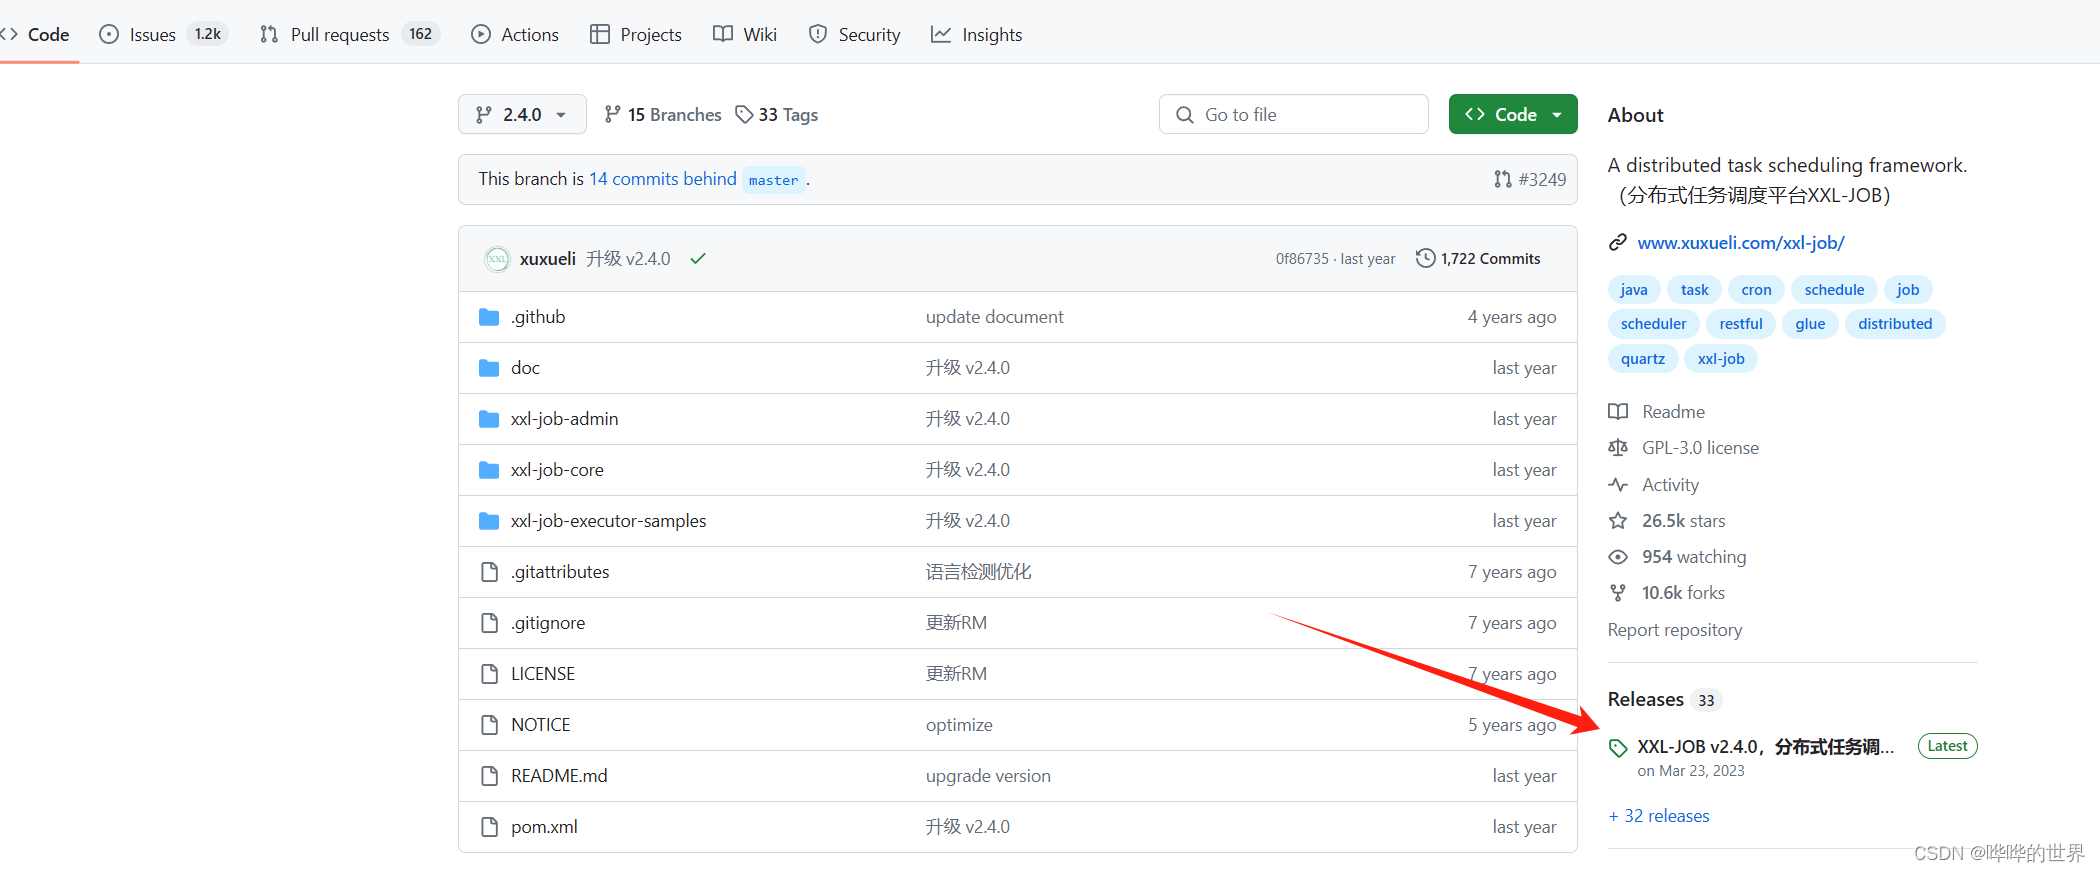Open the xxl-job-core folder
The image size is (2100, 872).
coord(557,470)
